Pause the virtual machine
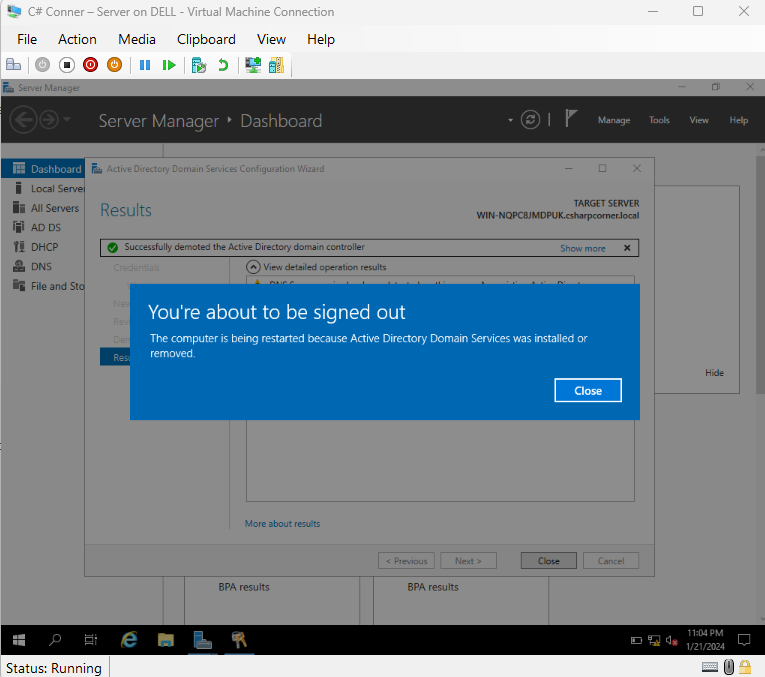Screen dimensions: 765x677 145,65
